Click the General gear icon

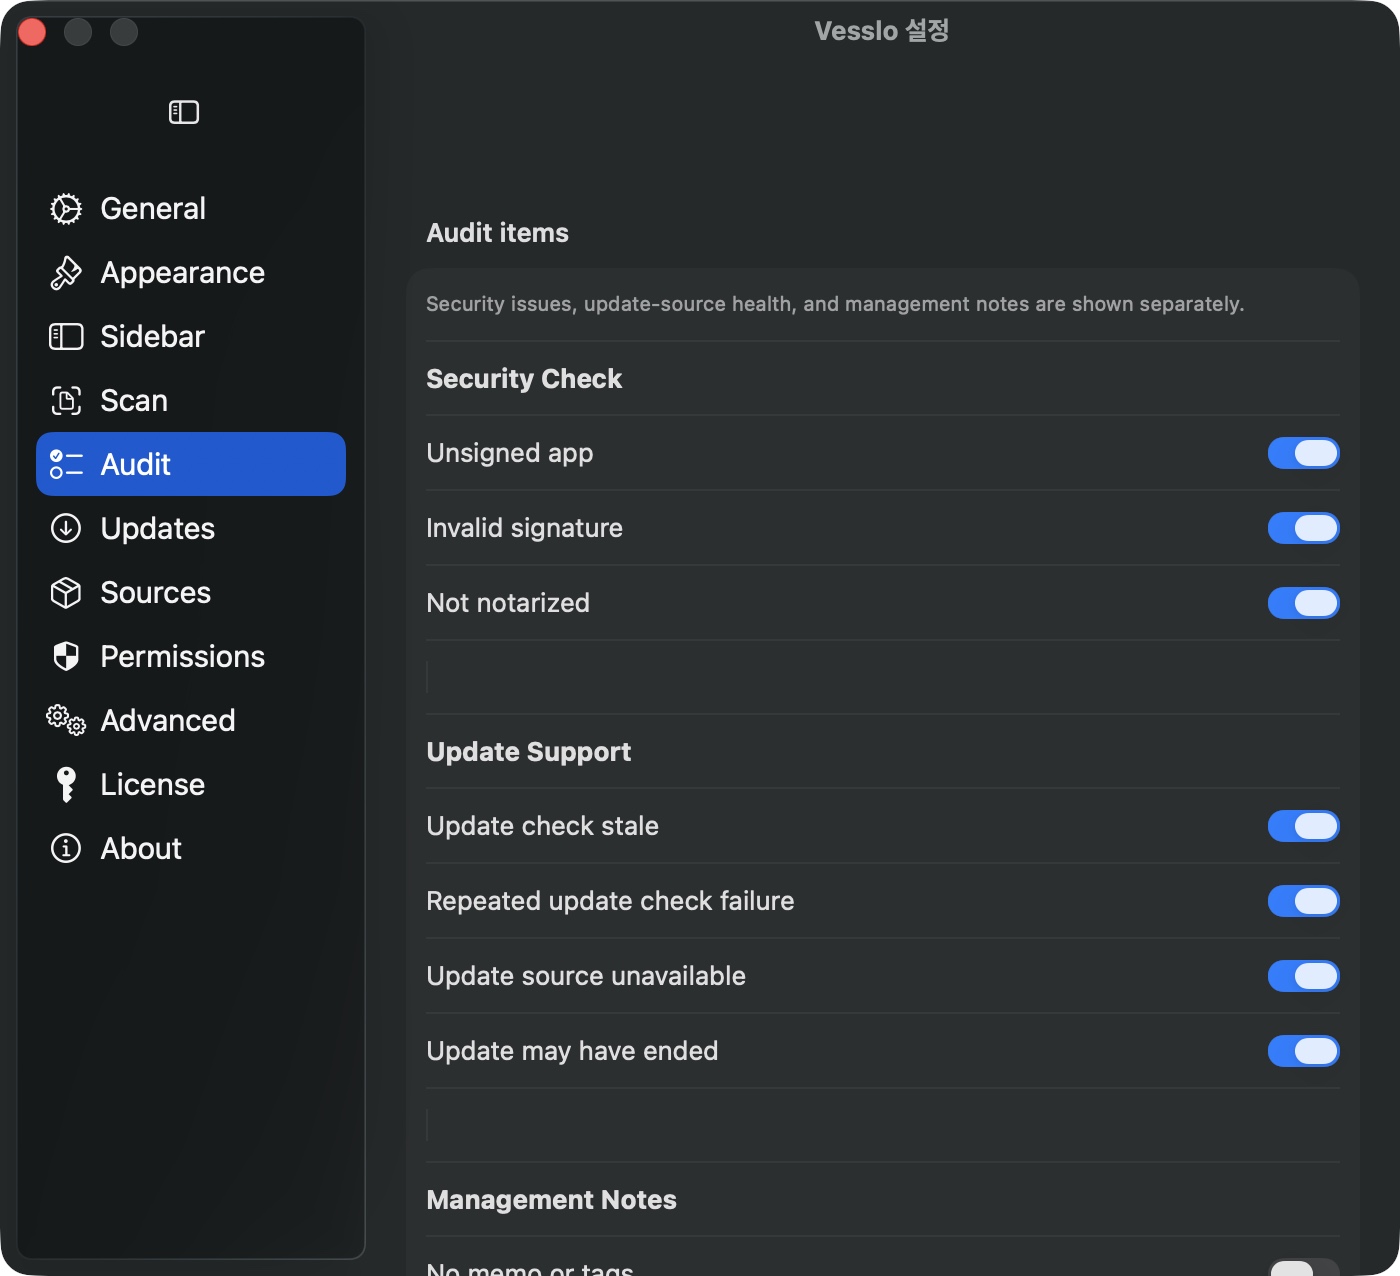click(x=66, y=209)
